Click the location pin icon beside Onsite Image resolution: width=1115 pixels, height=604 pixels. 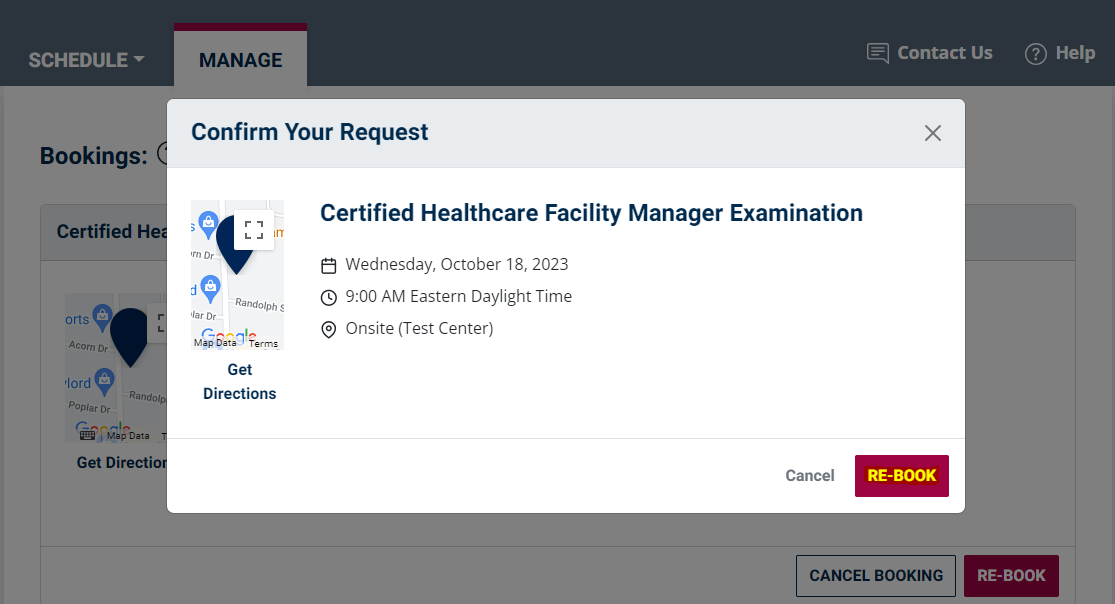(x=329, y=329)
